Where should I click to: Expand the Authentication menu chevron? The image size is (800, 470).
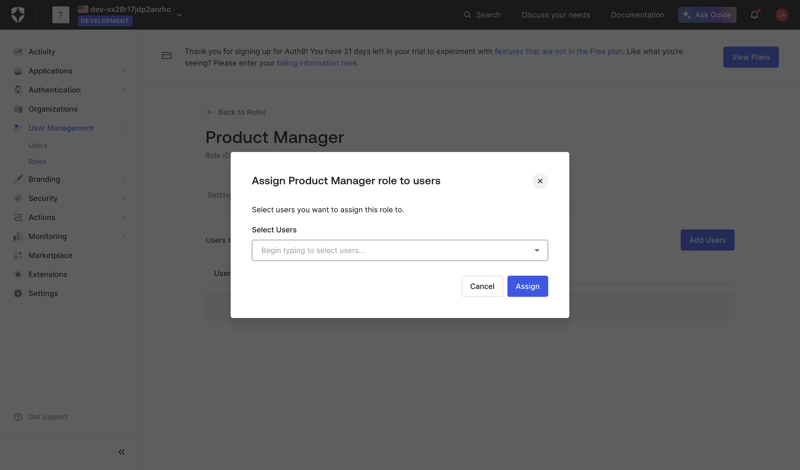pos(123,90)
